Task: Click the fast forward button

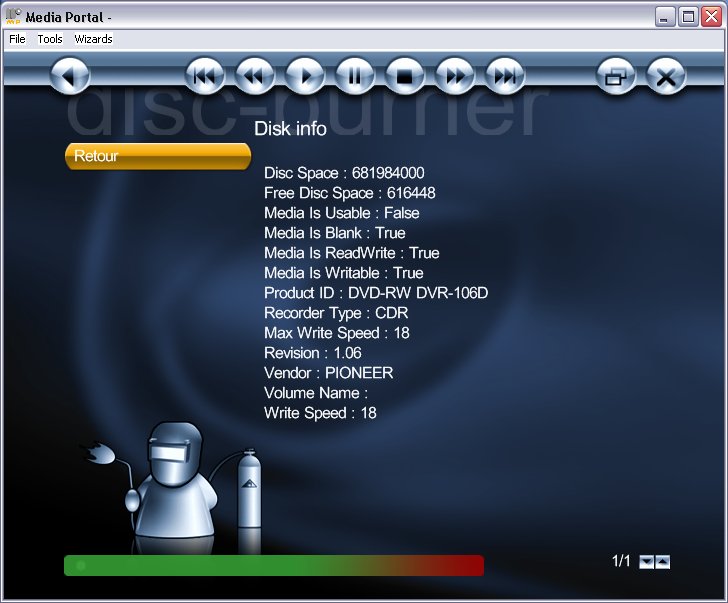Action: point(455,75)
